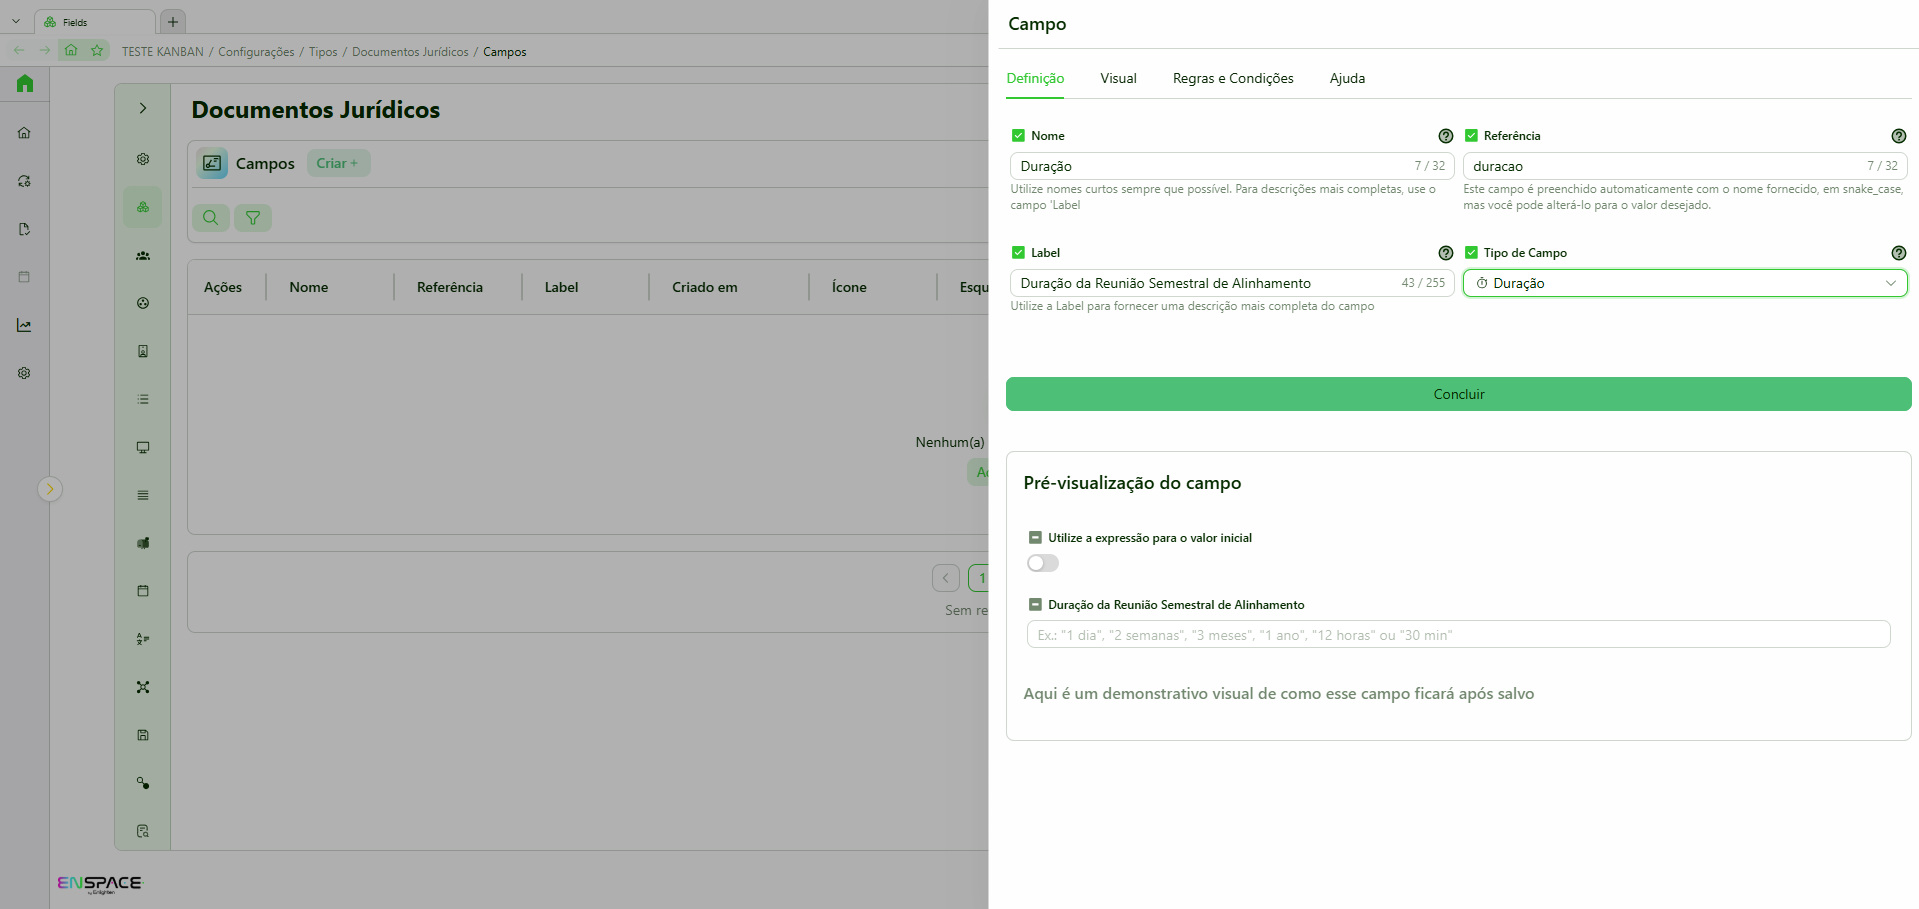Toggle the Referência checkbox

1471,136
